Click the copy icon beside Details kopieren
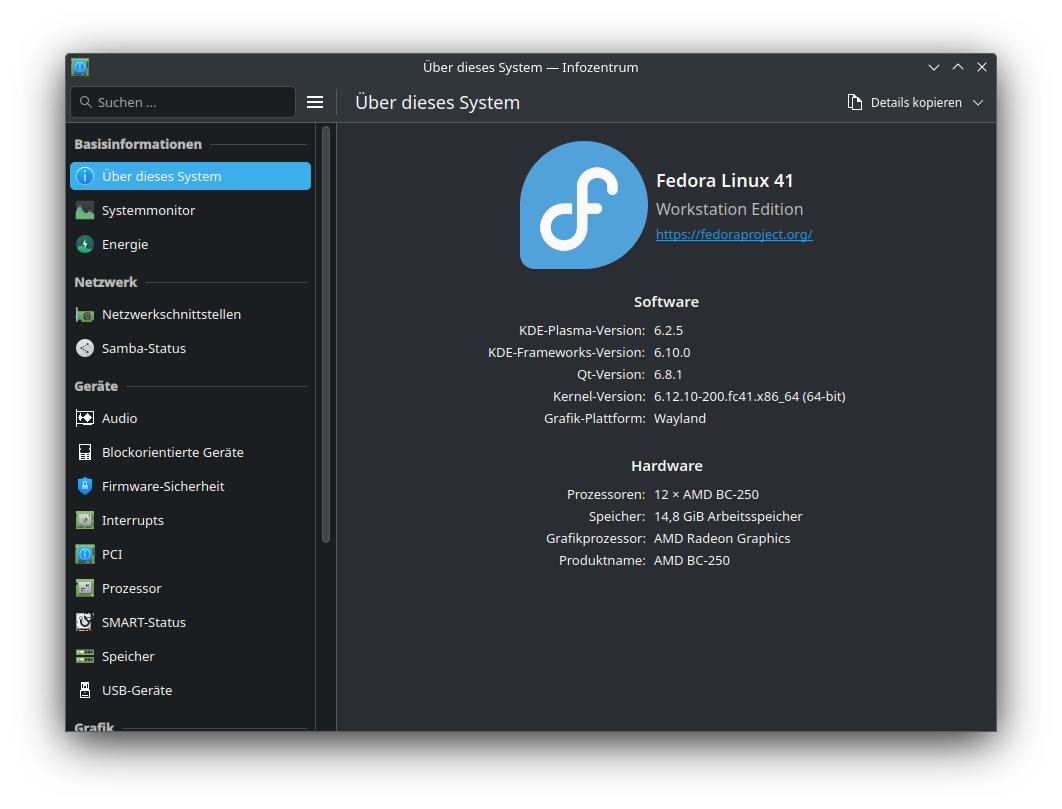This screenshot has width=1062, height=809. click(x=855, y=102)
